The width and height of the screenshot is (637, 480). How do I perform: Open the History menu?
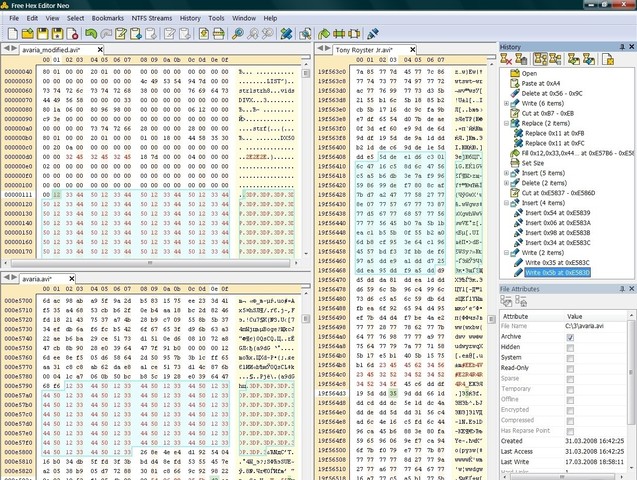pyautogui.click(x=190, y=18)
